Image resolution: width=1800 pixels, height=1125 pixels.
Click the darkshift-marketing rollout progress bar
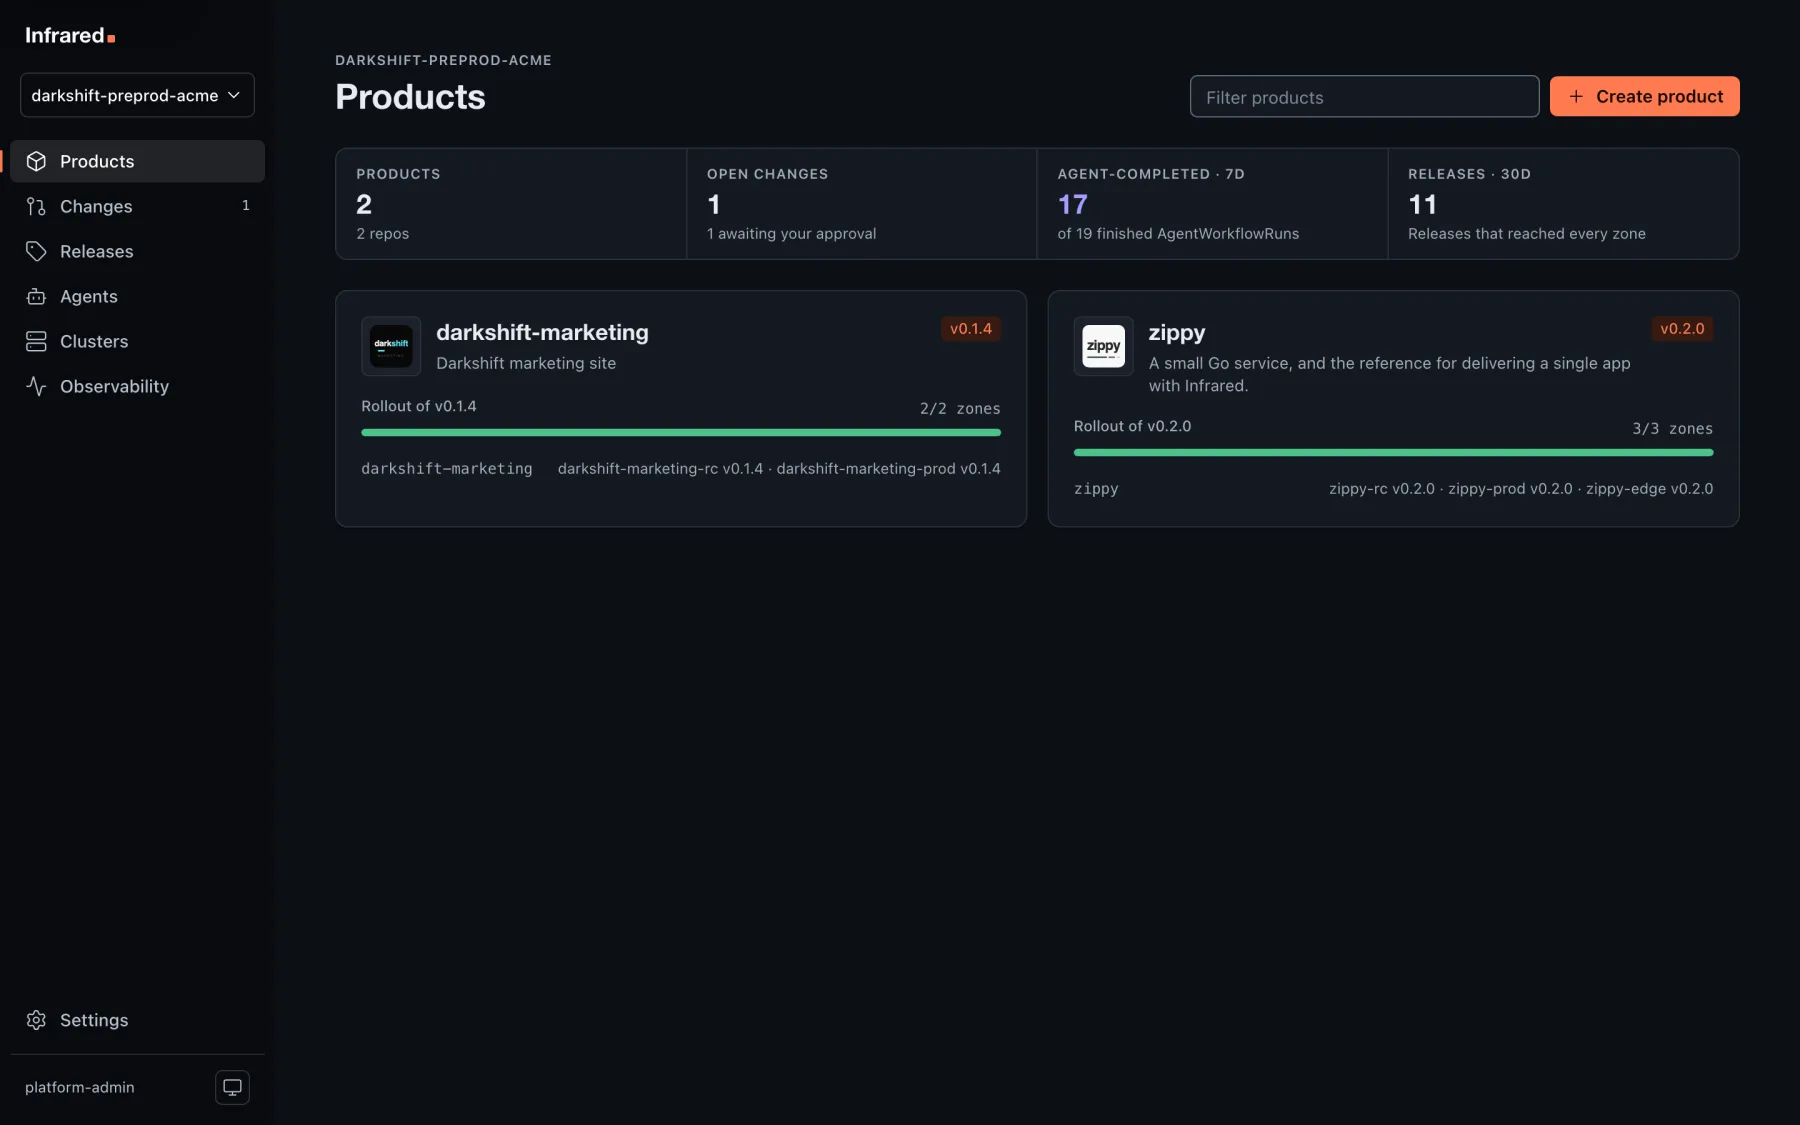point(681,432)
